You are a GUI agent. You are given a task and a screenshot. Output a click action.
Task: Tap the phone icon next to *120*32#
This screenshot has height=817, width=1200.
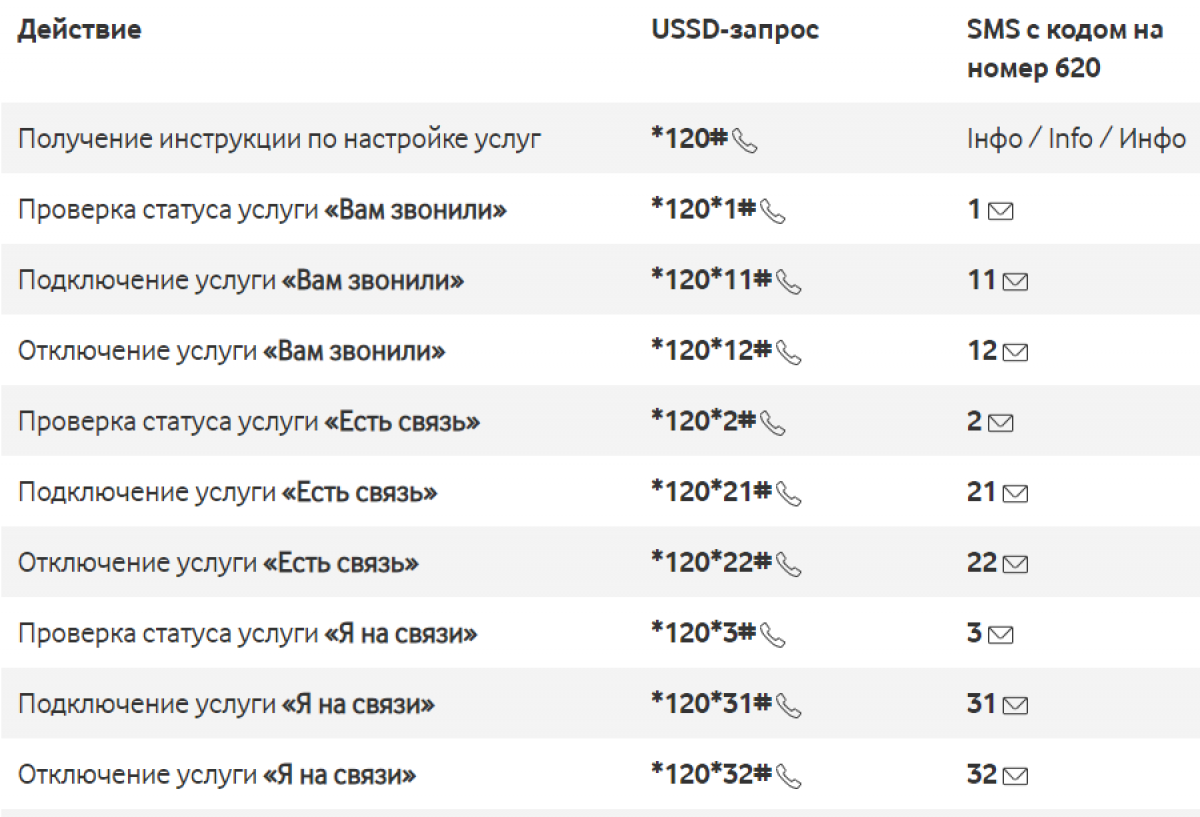point(789,776)
